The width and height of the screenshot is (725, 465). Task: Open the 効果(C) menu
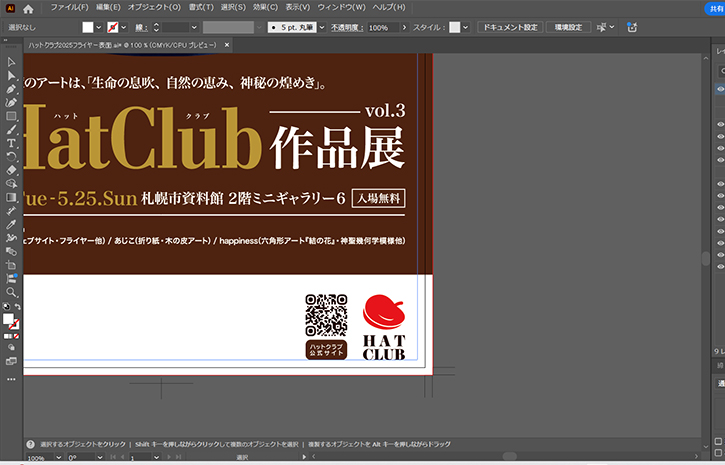point(265,7)
